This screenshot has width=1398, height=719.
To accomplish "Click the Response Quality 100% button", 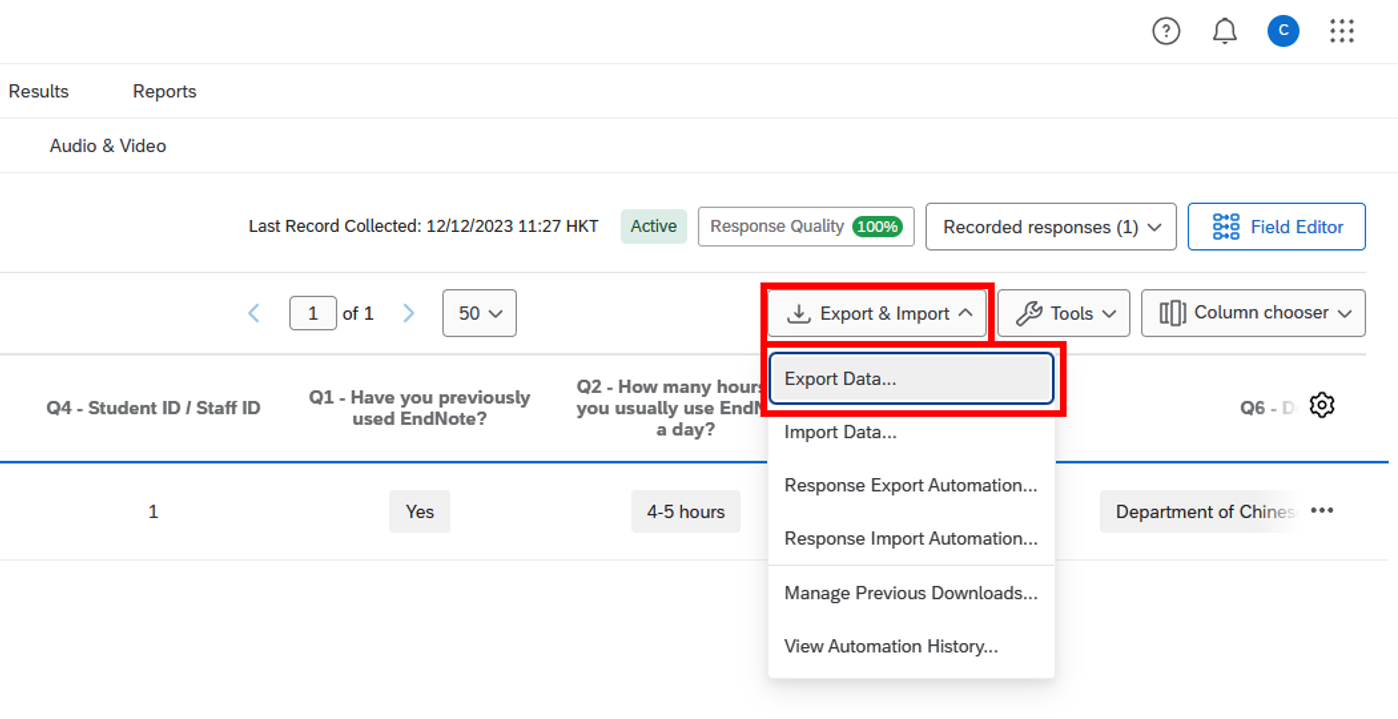I will pyautogui.click(x=806, y=227).
